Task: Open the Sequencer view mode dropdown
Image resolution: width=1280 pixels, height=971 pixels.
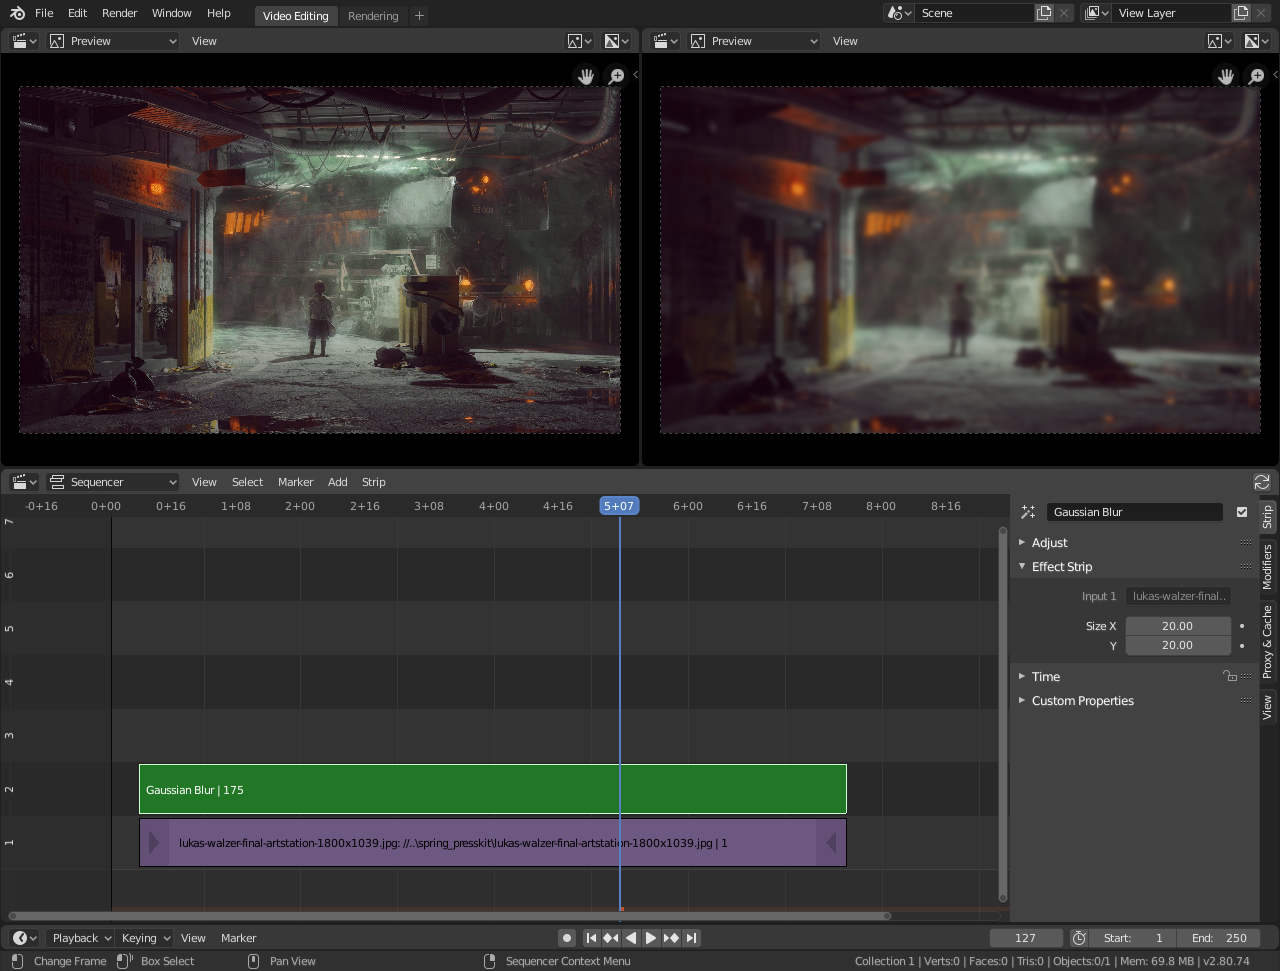Action: [x=111, y=481]
